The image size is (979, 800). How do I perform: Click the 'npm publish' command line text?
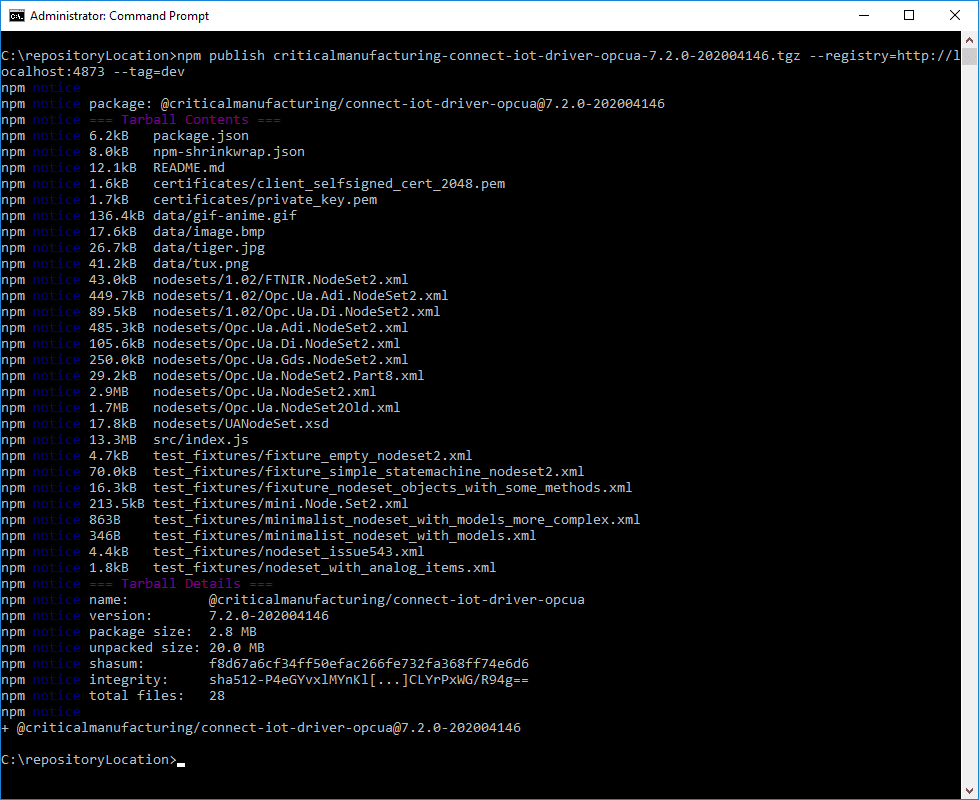(x=221, y=56)
